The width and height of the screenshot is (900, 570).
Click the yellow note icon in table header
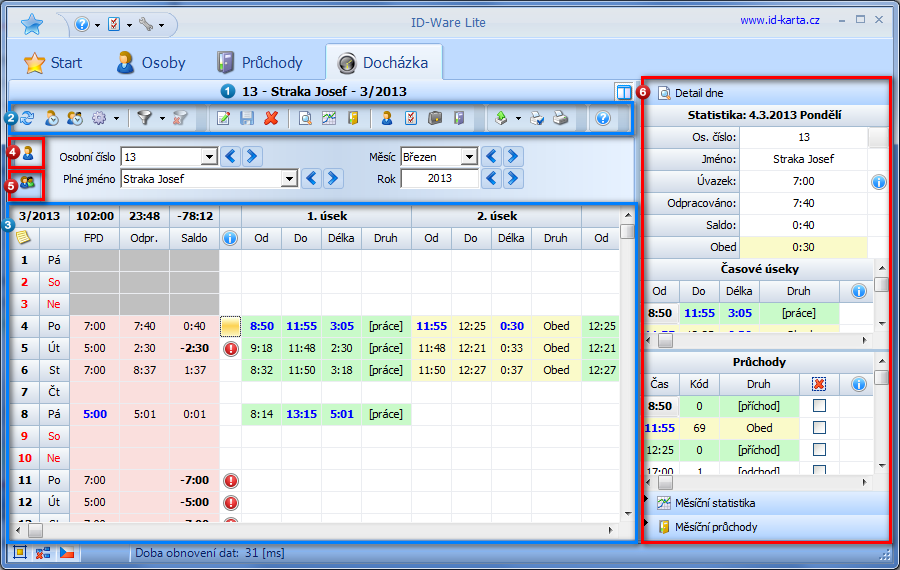[24, 238]
